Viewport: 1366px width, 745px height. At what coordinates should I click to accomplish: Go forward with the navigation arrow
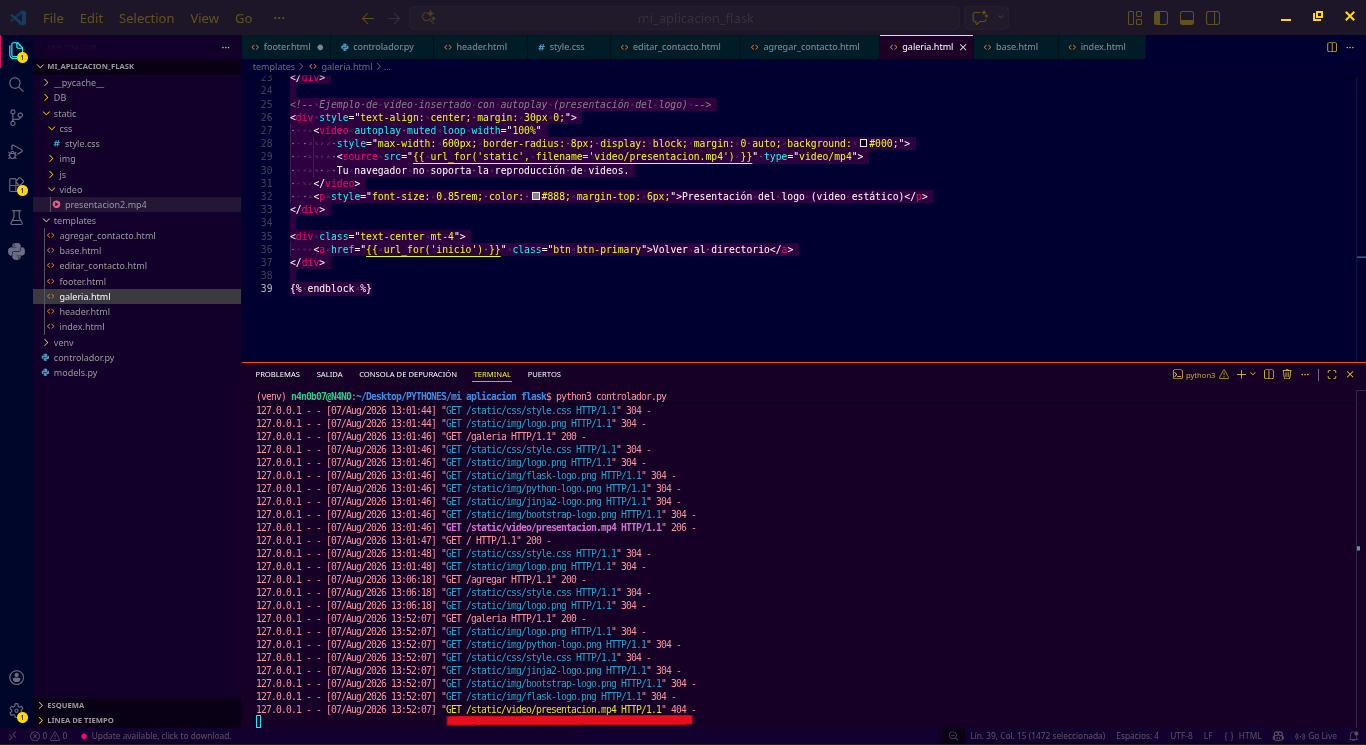[394, 18]
